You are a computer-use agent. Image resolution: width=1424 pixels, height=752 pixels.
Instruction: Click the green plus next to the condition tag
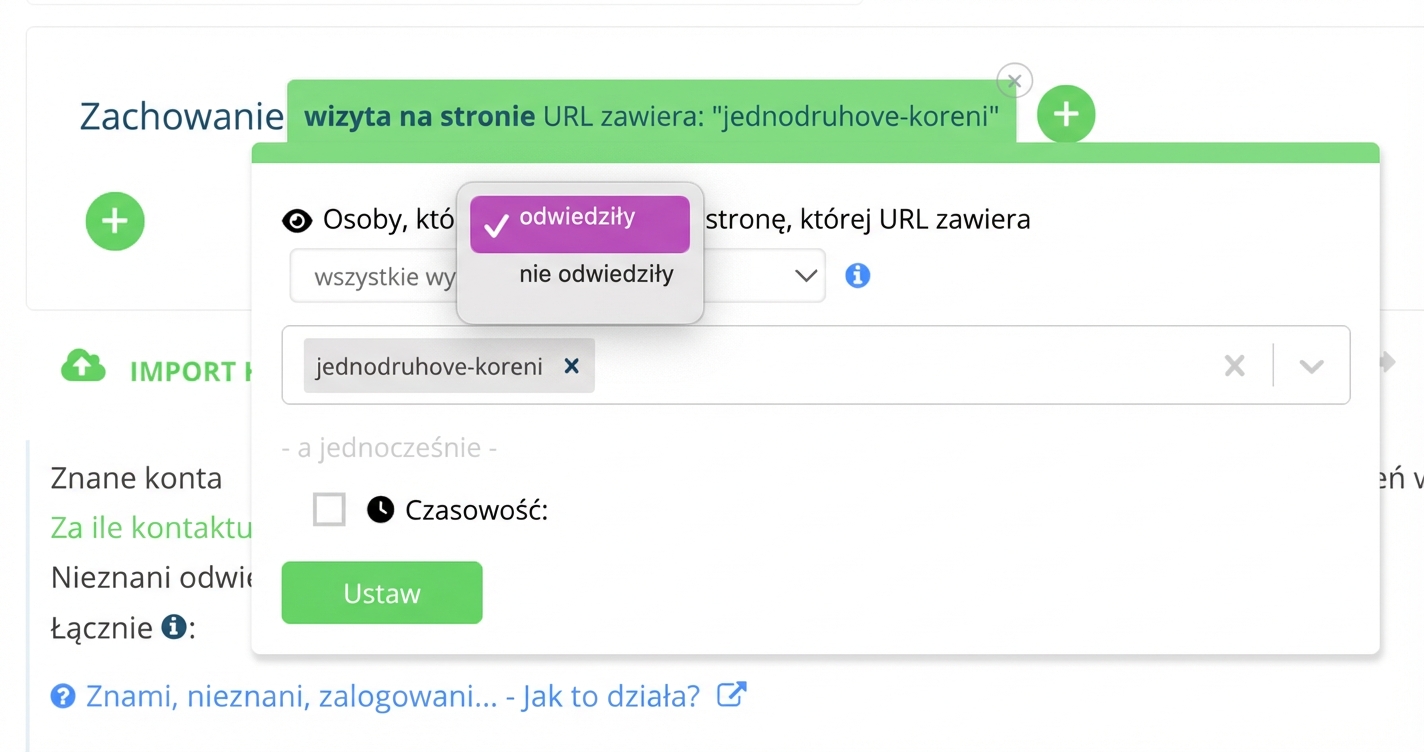[1066, 115]
